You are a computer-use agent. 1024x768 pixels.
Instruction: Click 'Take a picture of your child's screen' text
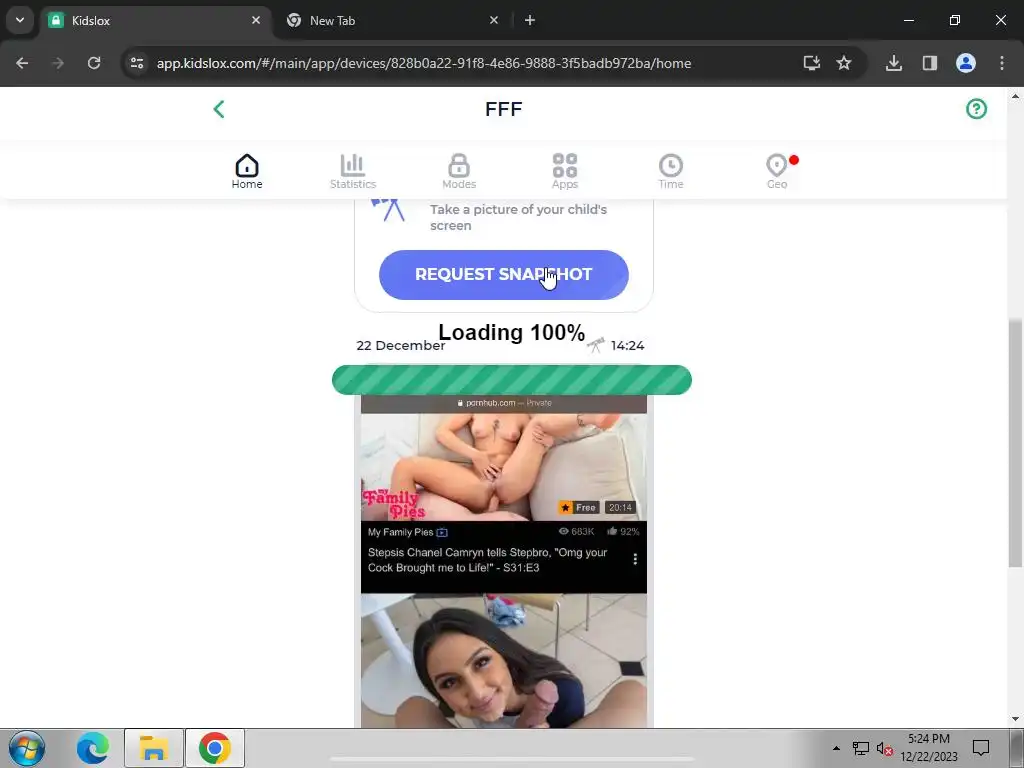[519, 217]
